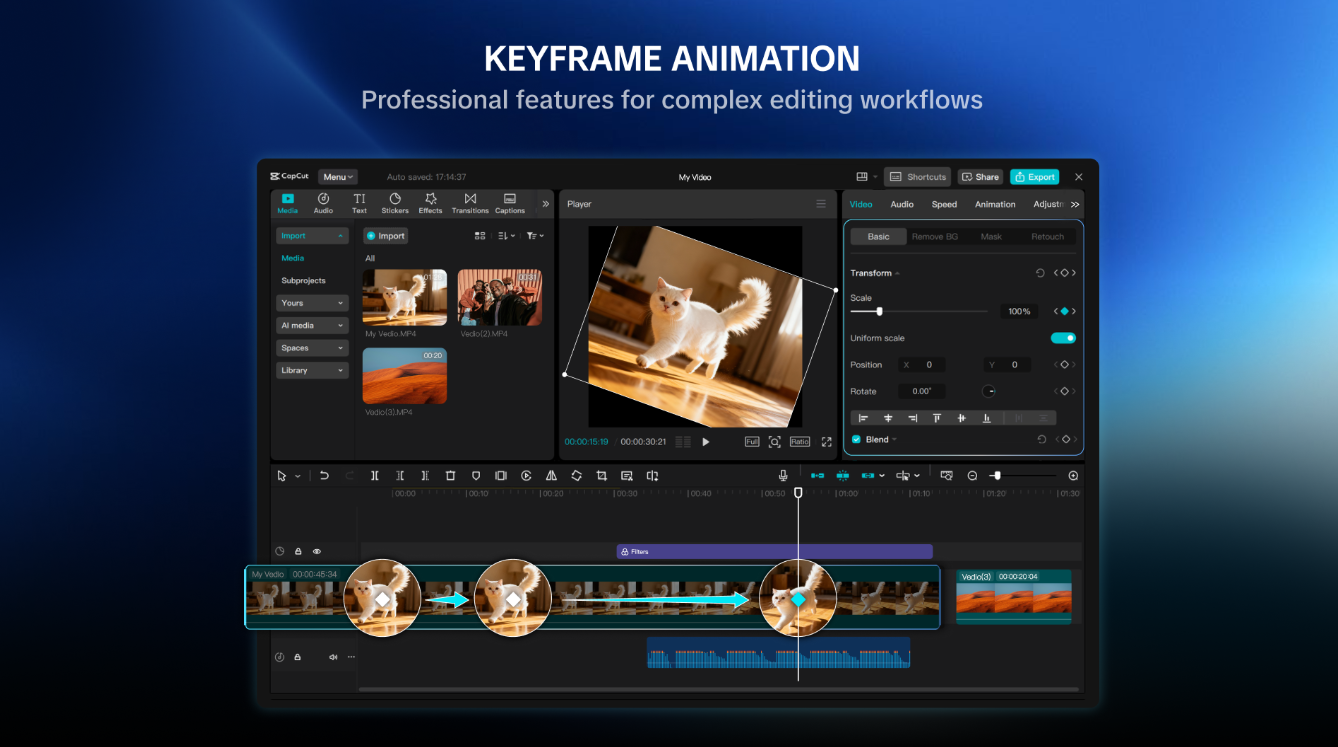
Task: Toggle the Uniform scale switch
Action: pos(1063,338)
